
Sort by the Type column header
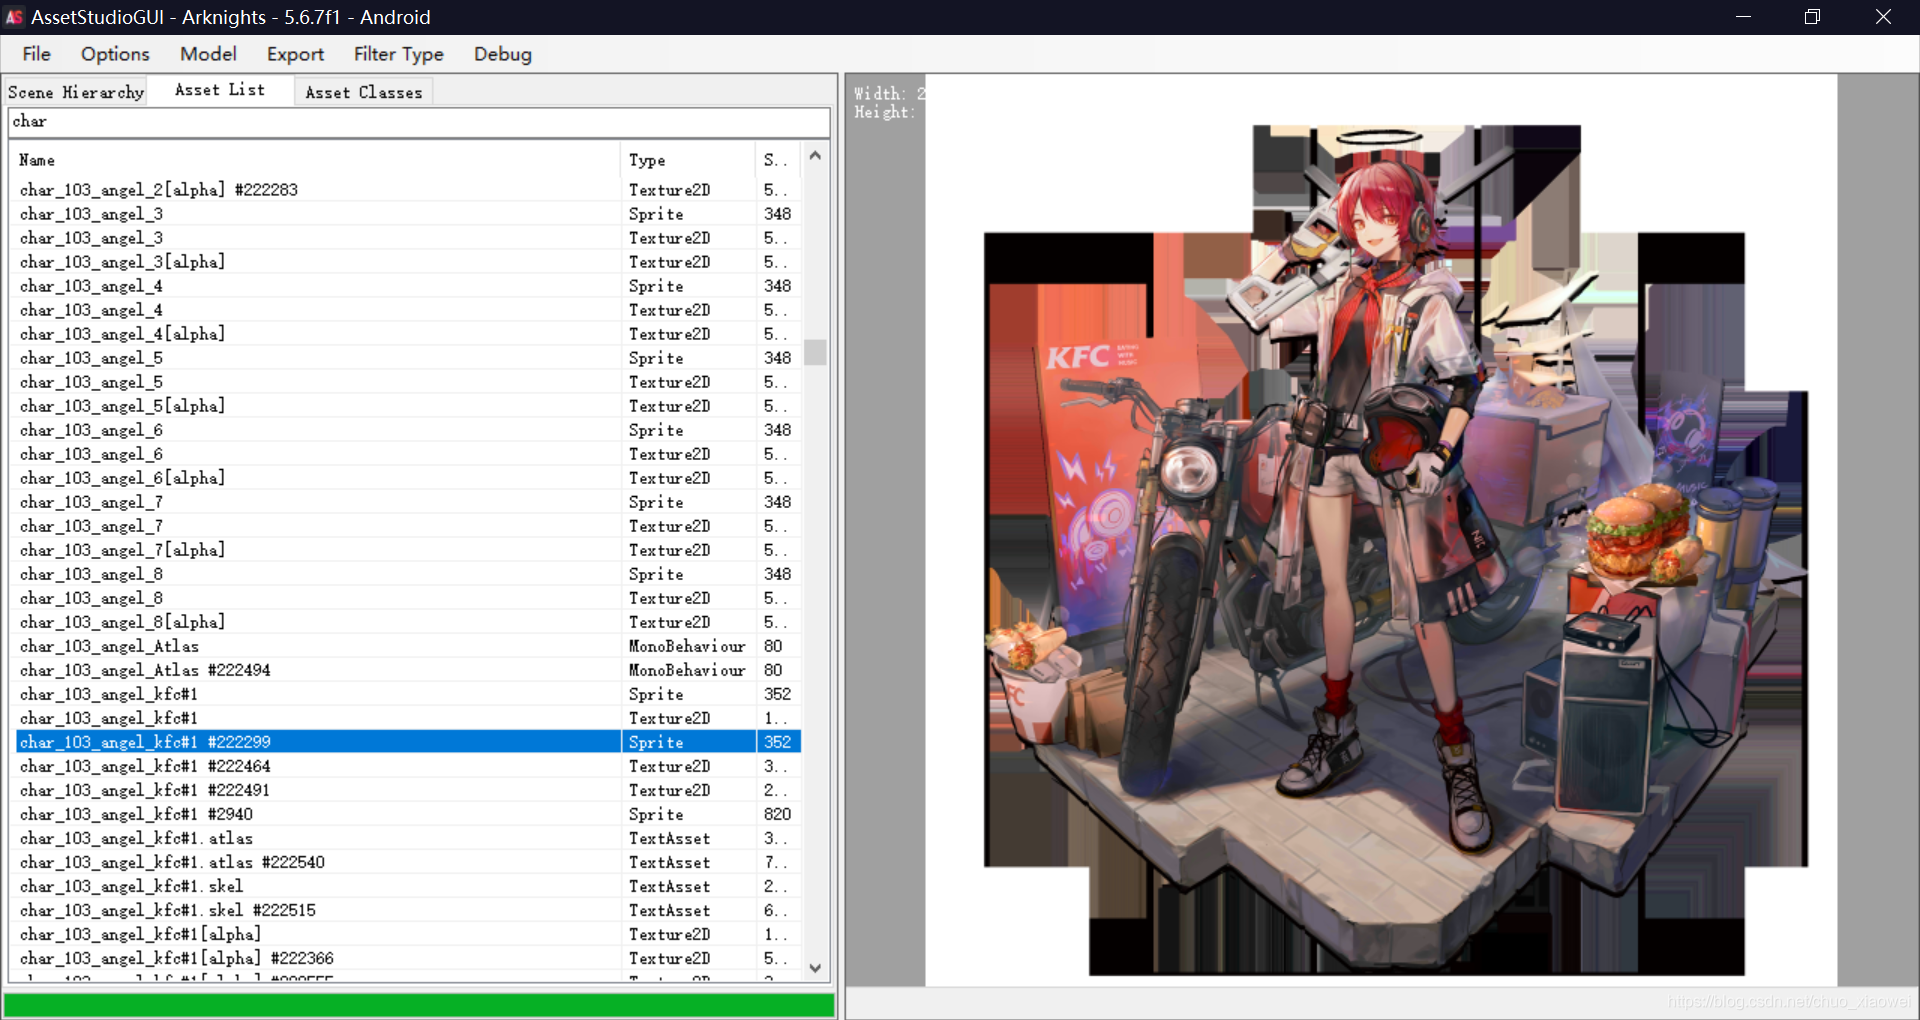coord(687,160)
